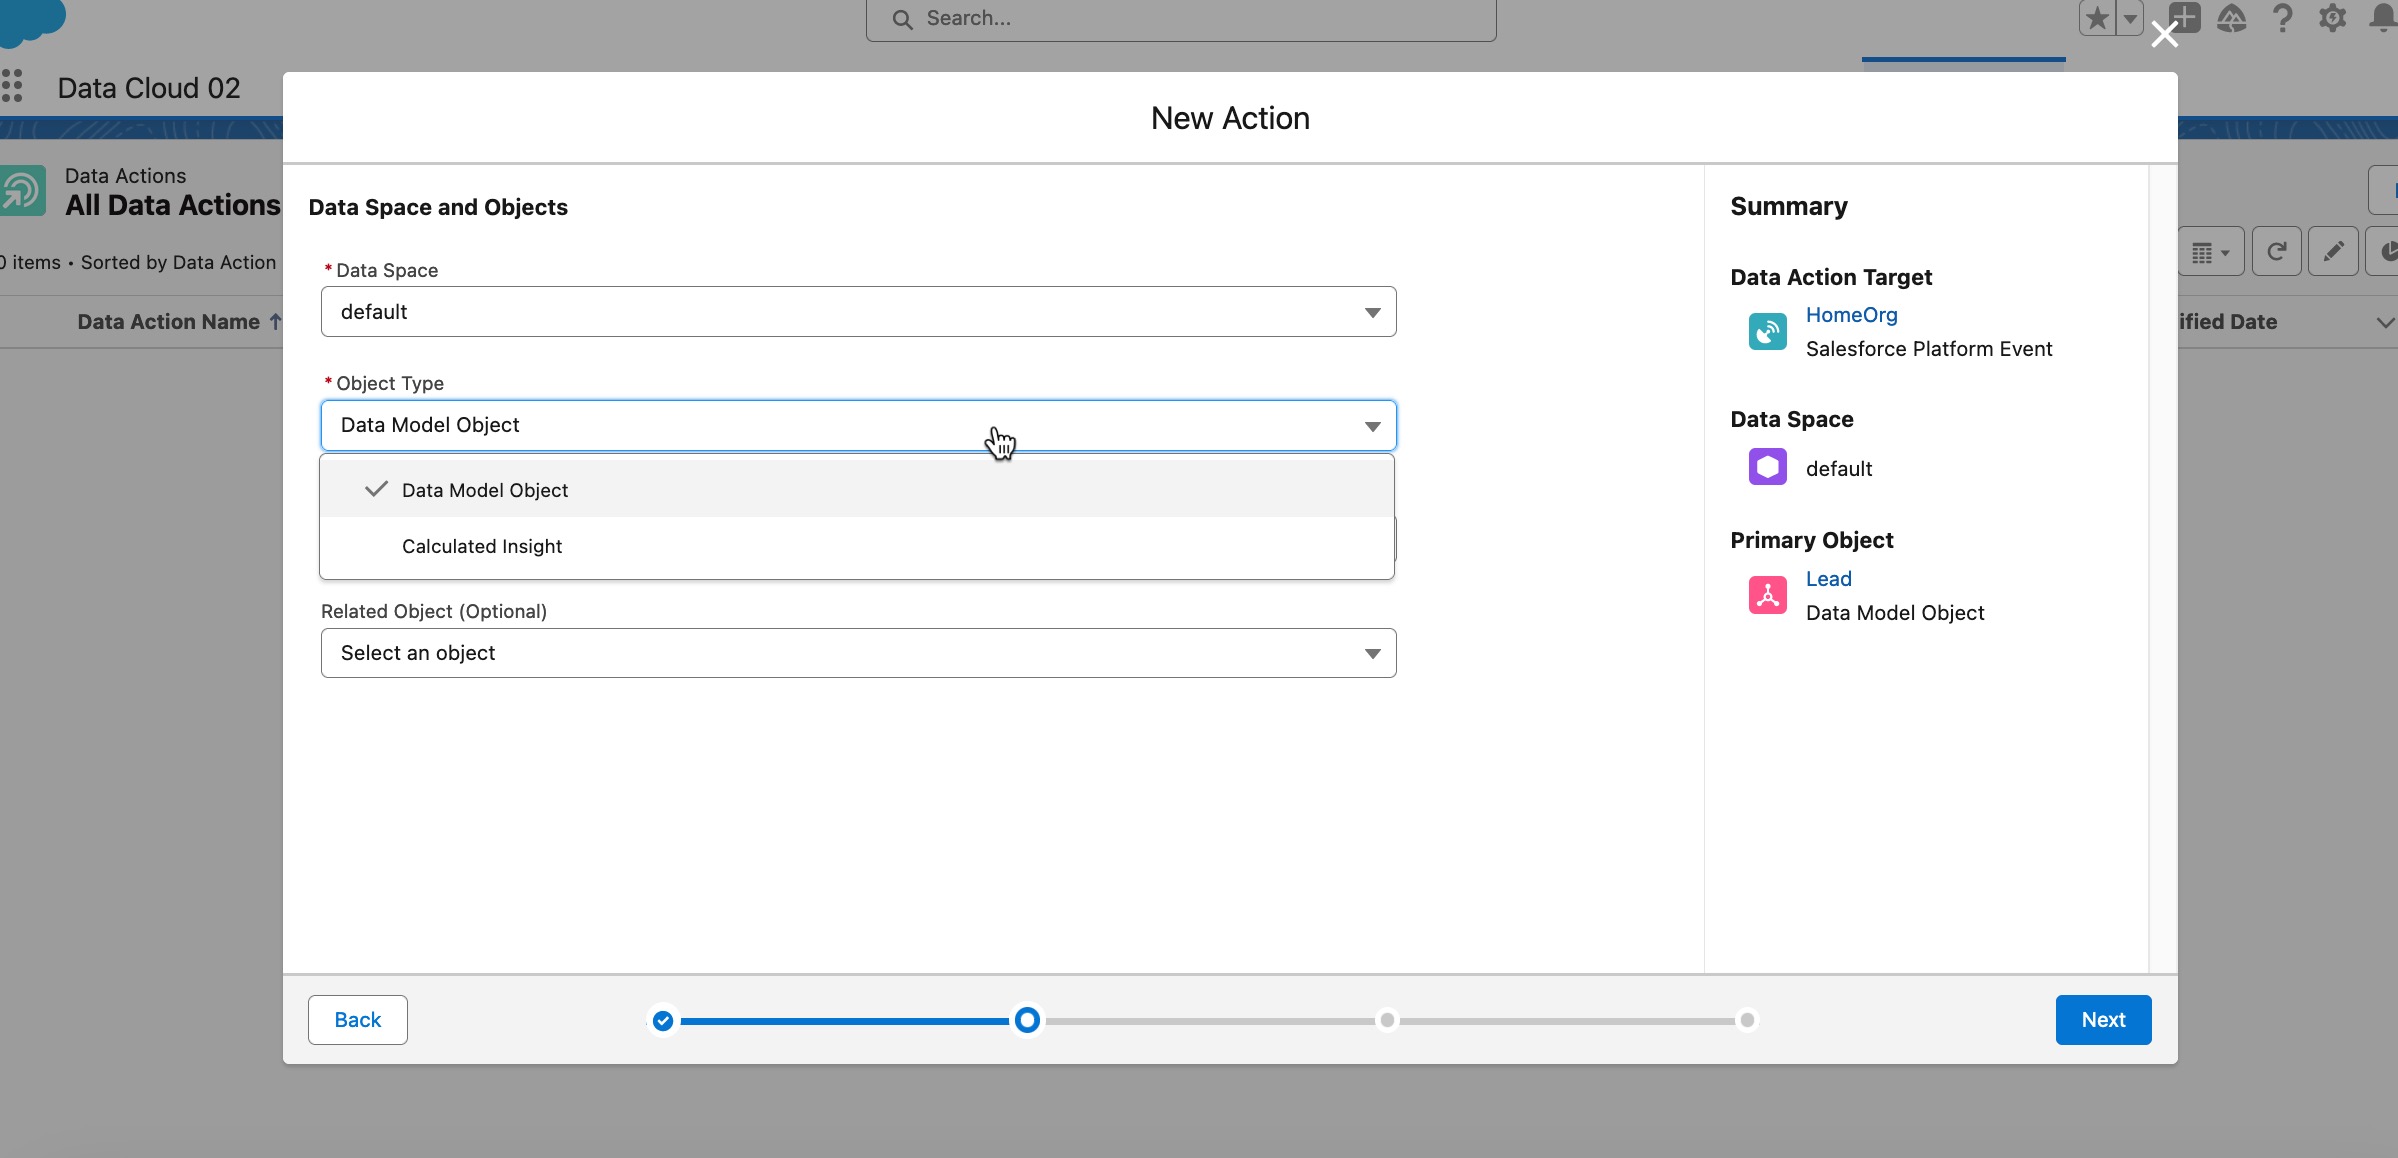Click the Lead primary object icon

(1767, 595)
